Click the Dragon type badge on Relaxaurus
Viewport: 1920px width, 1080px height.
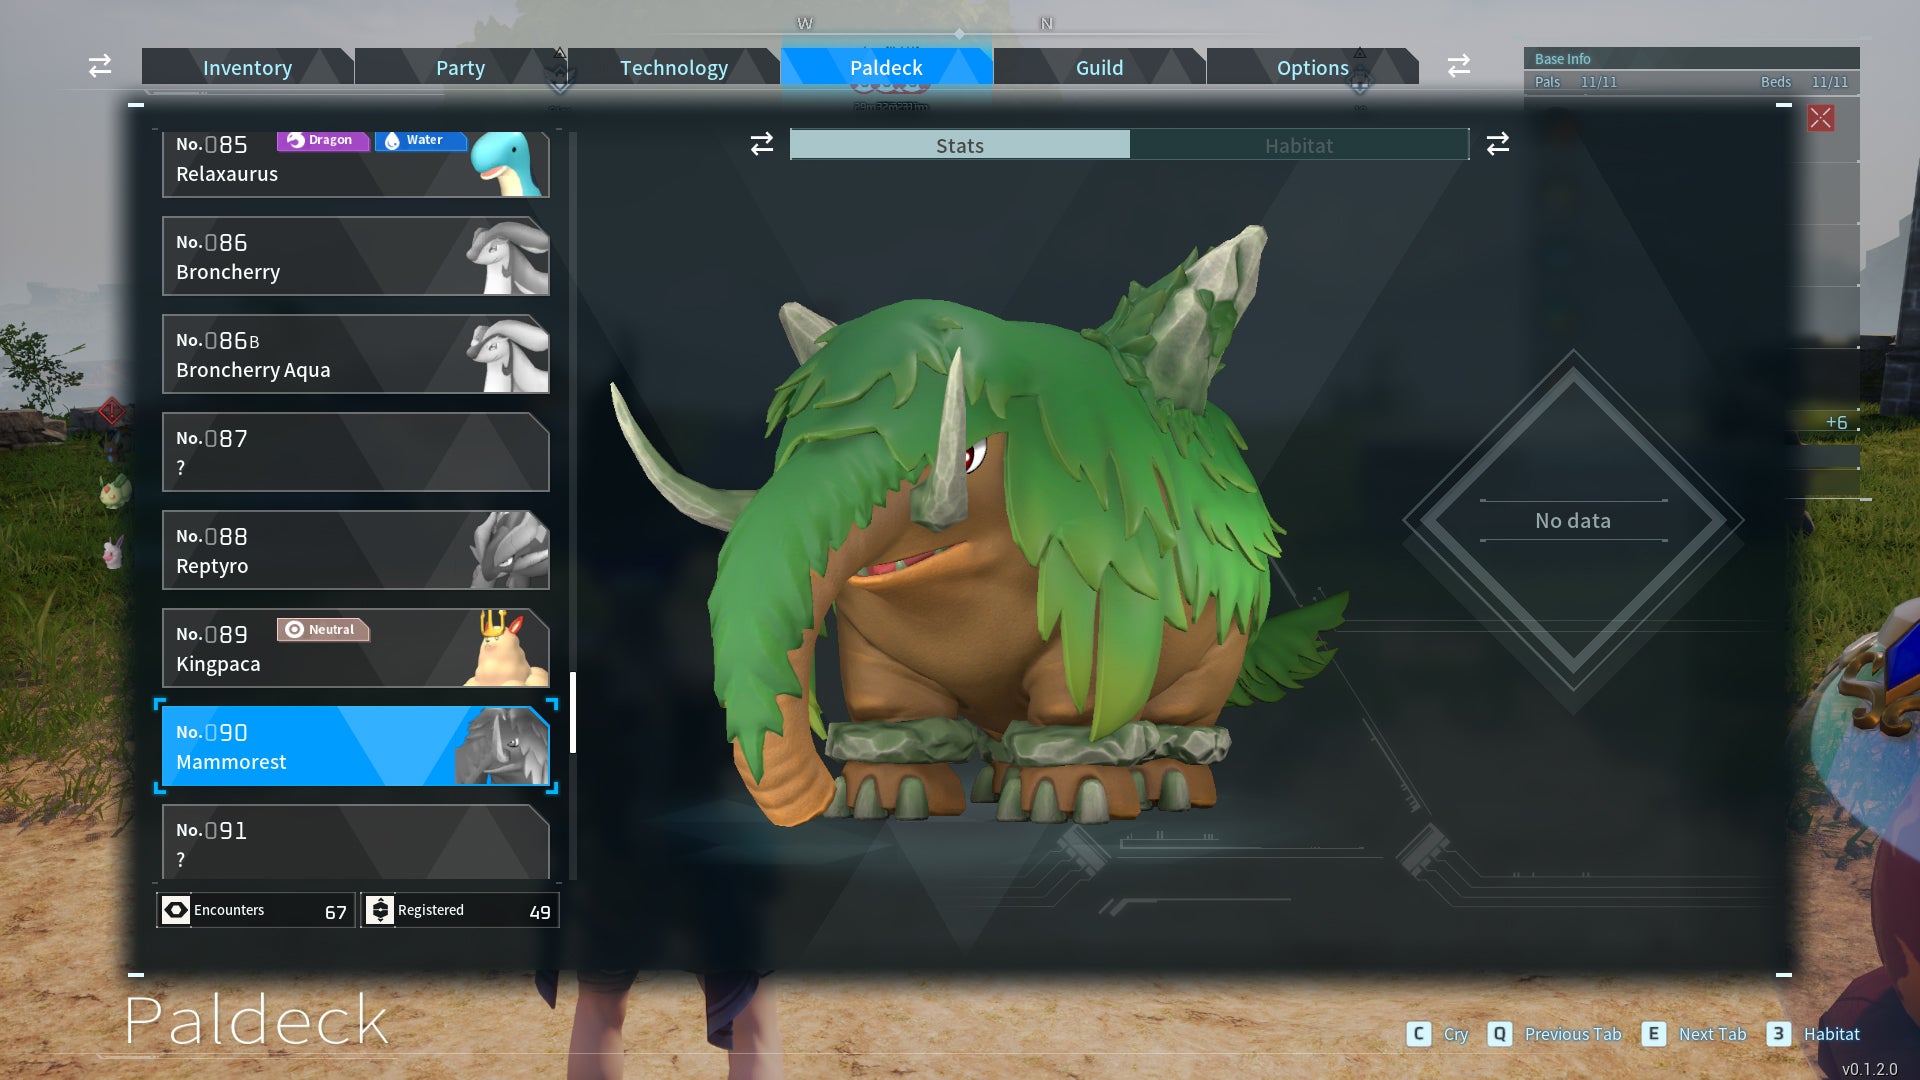click(x=323, y=140)
